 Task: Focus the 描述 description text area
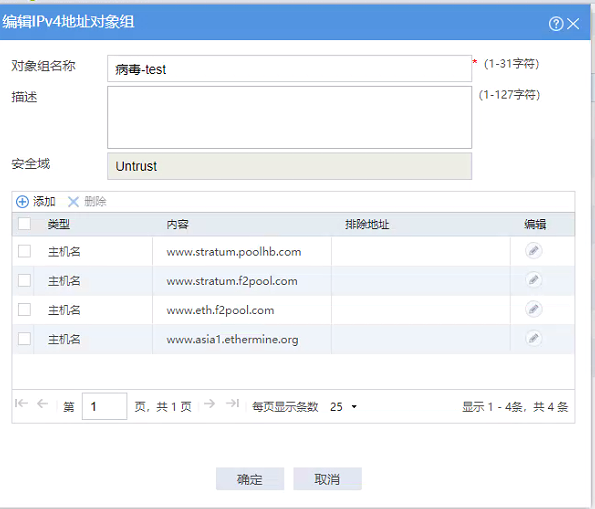point(290,117)
